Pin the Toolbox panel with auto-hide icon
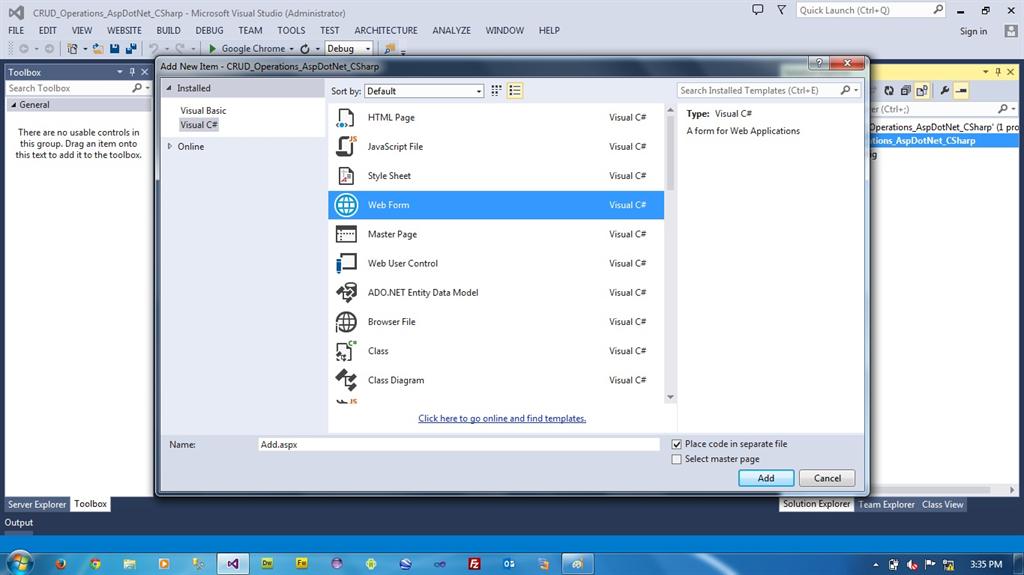 132,72
